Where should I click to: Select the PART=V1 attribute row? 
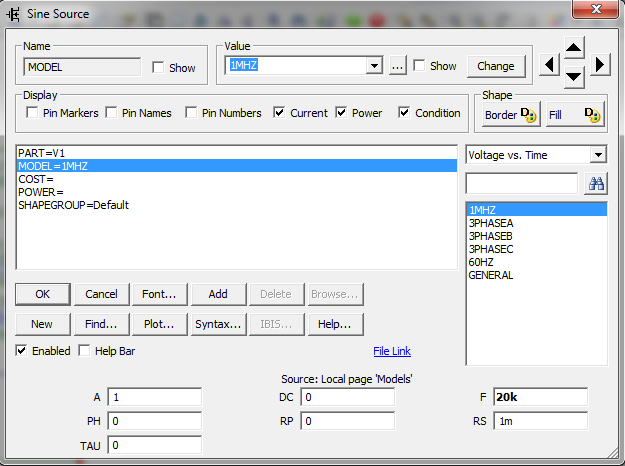[237, 153]
